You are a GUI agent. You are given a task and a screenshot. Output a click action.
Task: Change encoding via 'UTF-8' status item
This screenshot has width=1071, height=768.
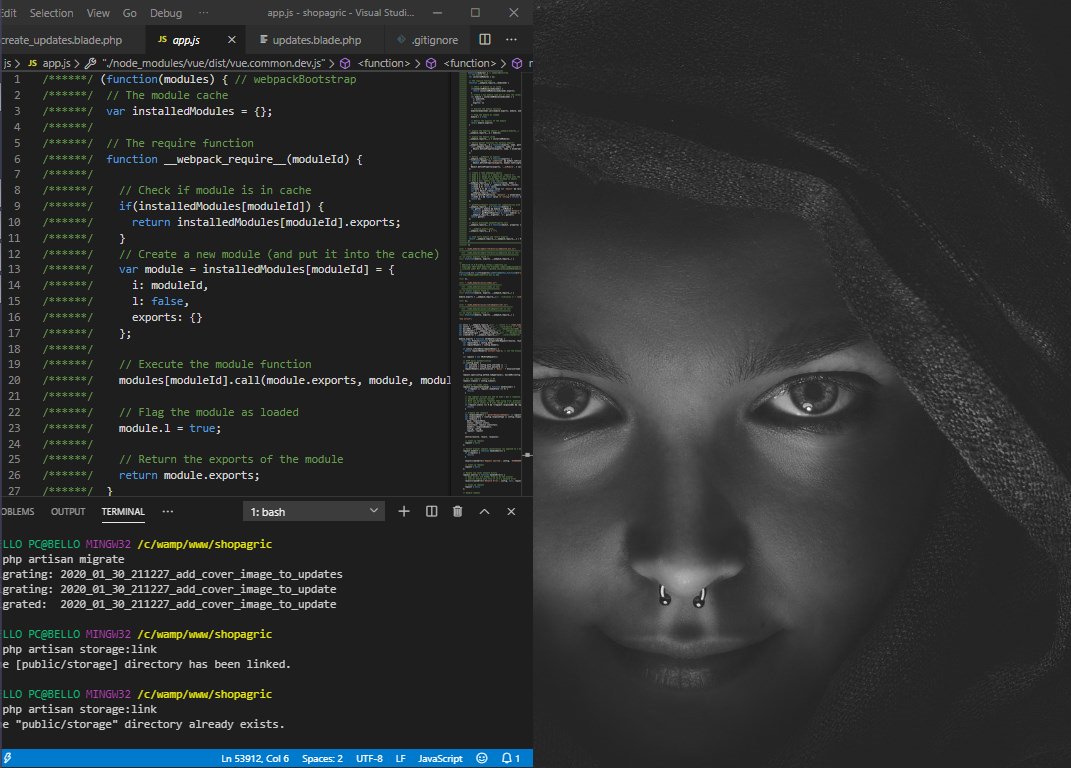[x=369, y=758]
